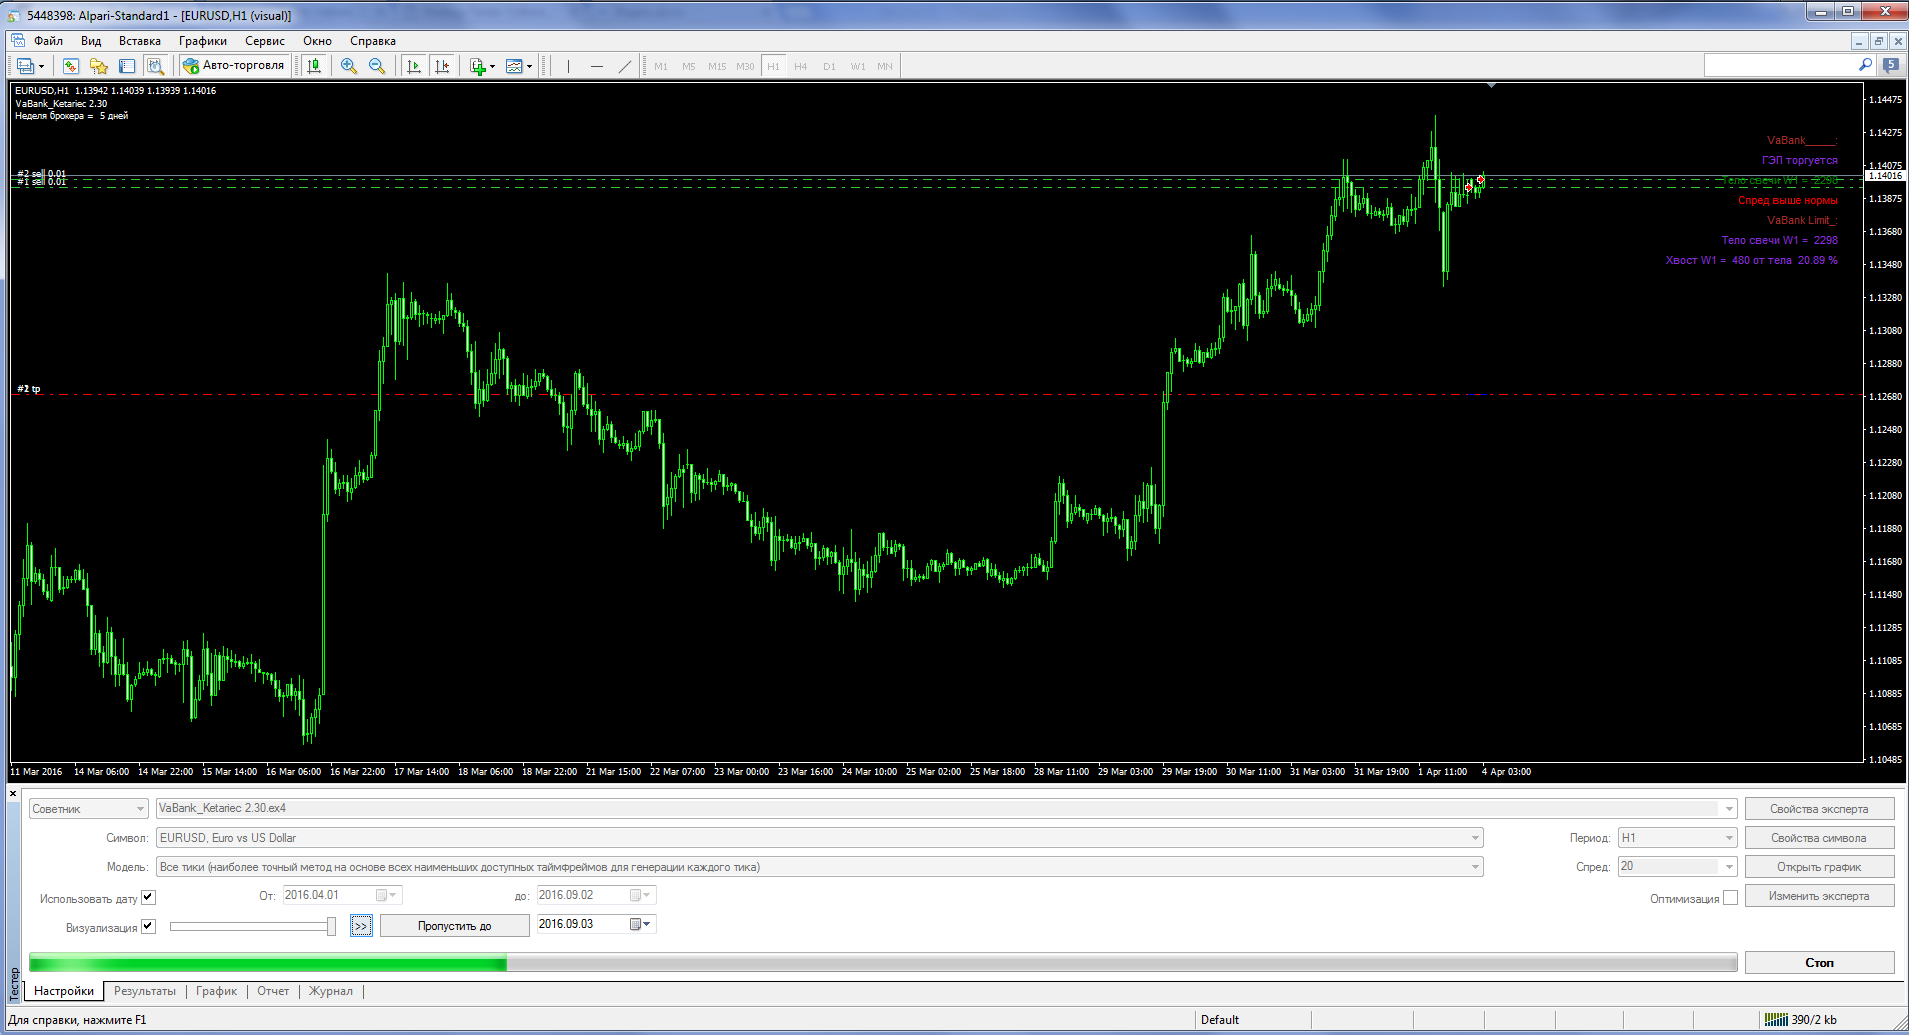Open the Справка menu

tap(373, 41)
